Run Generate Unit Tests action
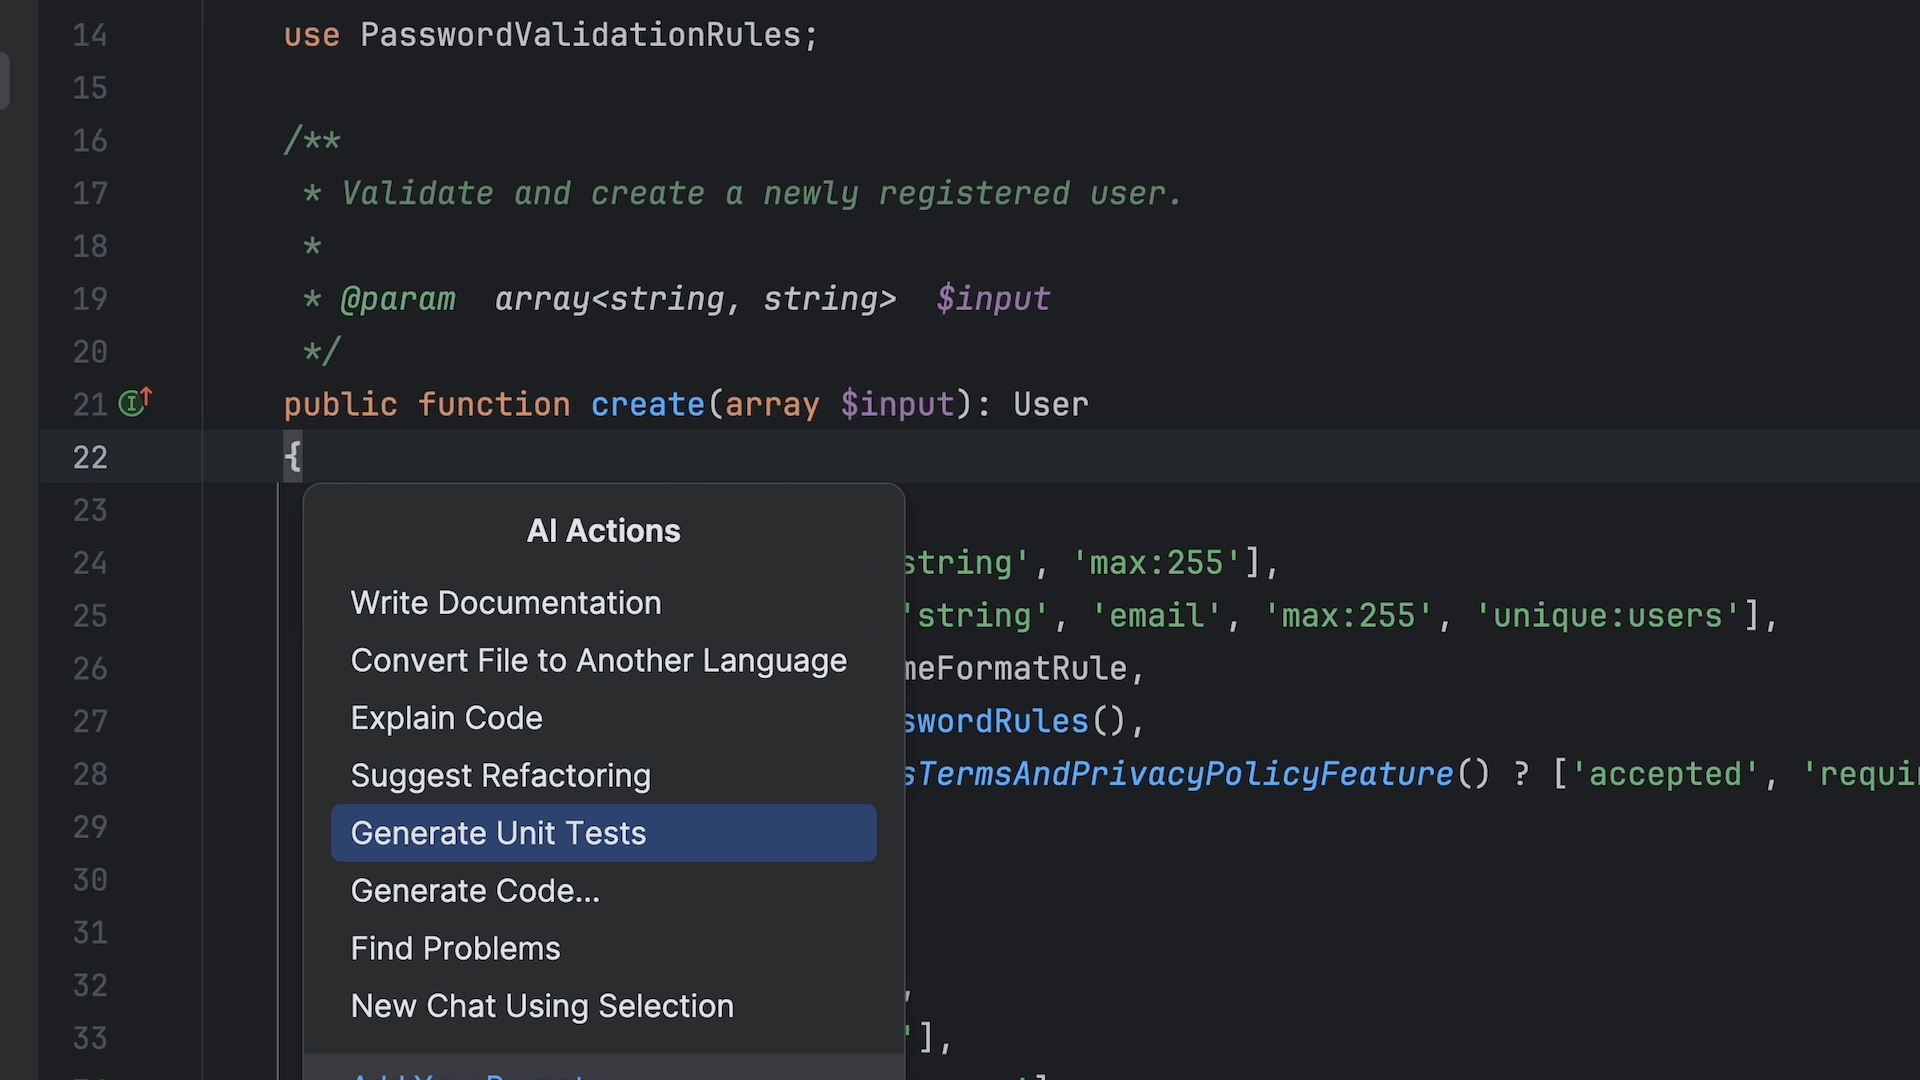Viewport: 1920px width, 1080px height. point(498,833)
